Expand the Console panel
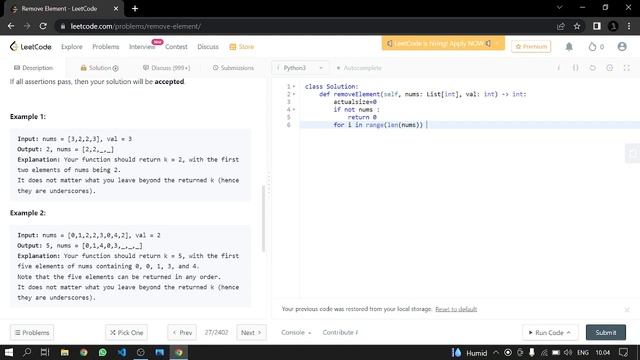 296,333
